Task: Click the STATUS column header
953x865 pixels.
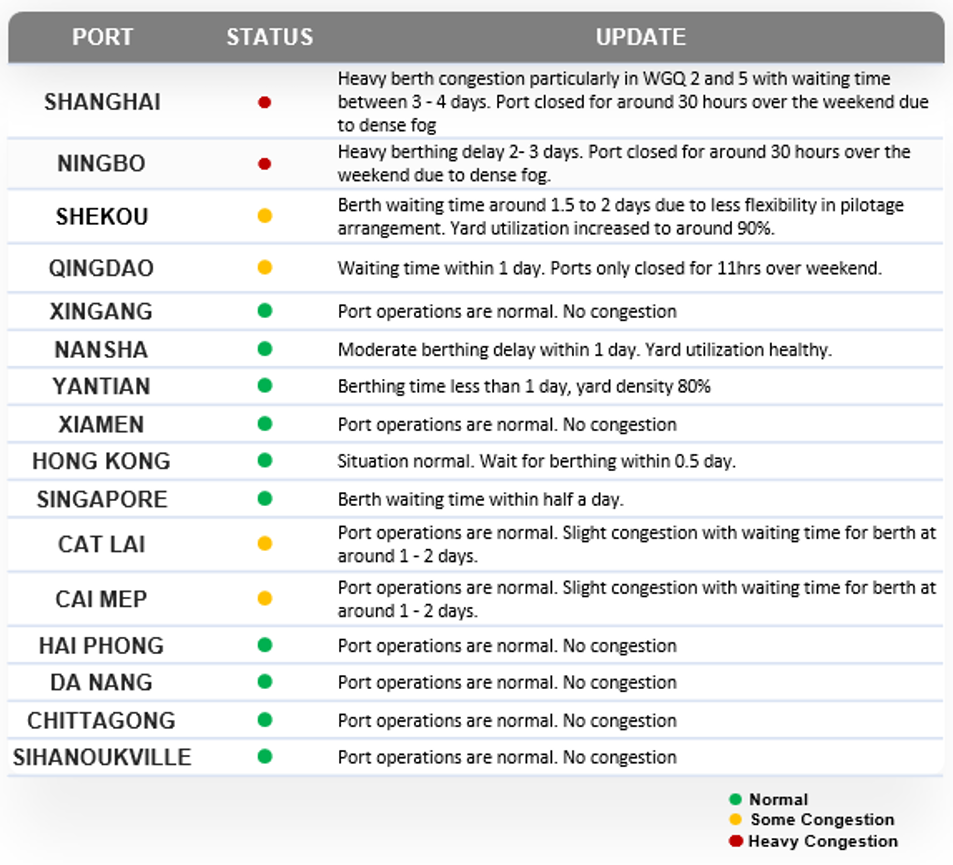Action: [x=270, y=37]
